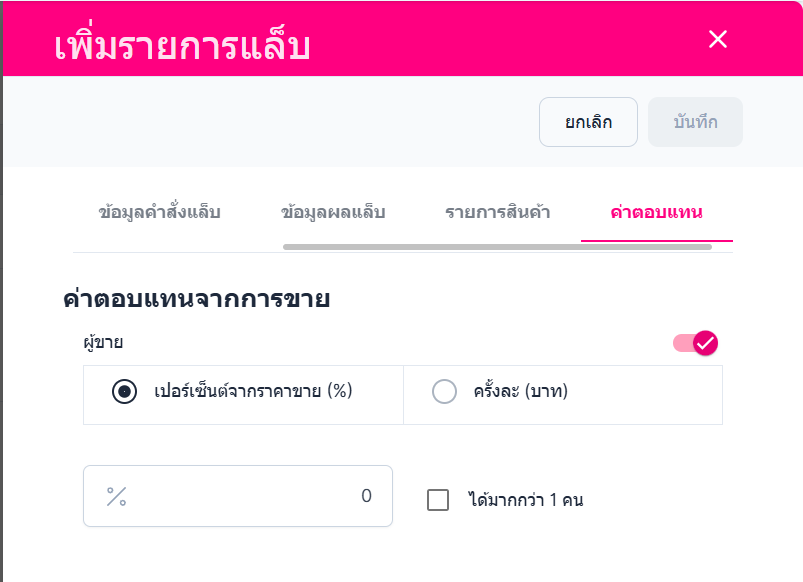The image size is (803, 582).
Task: Toggle the ผู้ขาย switch off
Action: pos(696,343)
